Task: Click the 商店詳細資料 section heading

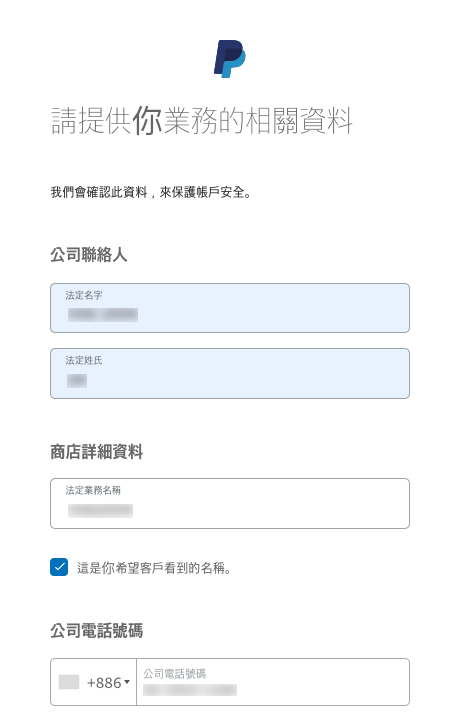Action: [96, 452]
